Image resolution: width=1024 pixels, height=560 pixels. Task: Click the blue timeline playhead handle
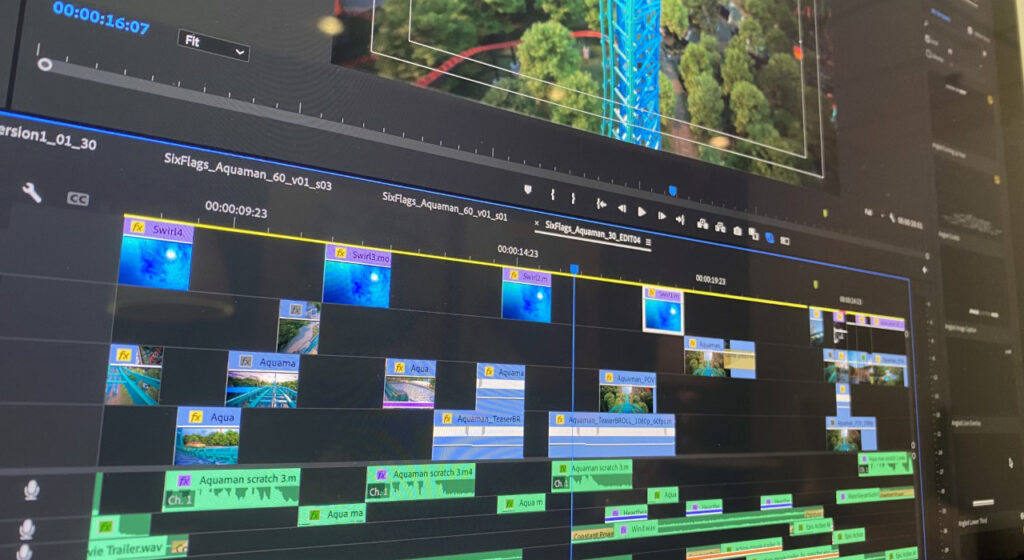coord(574,269)
